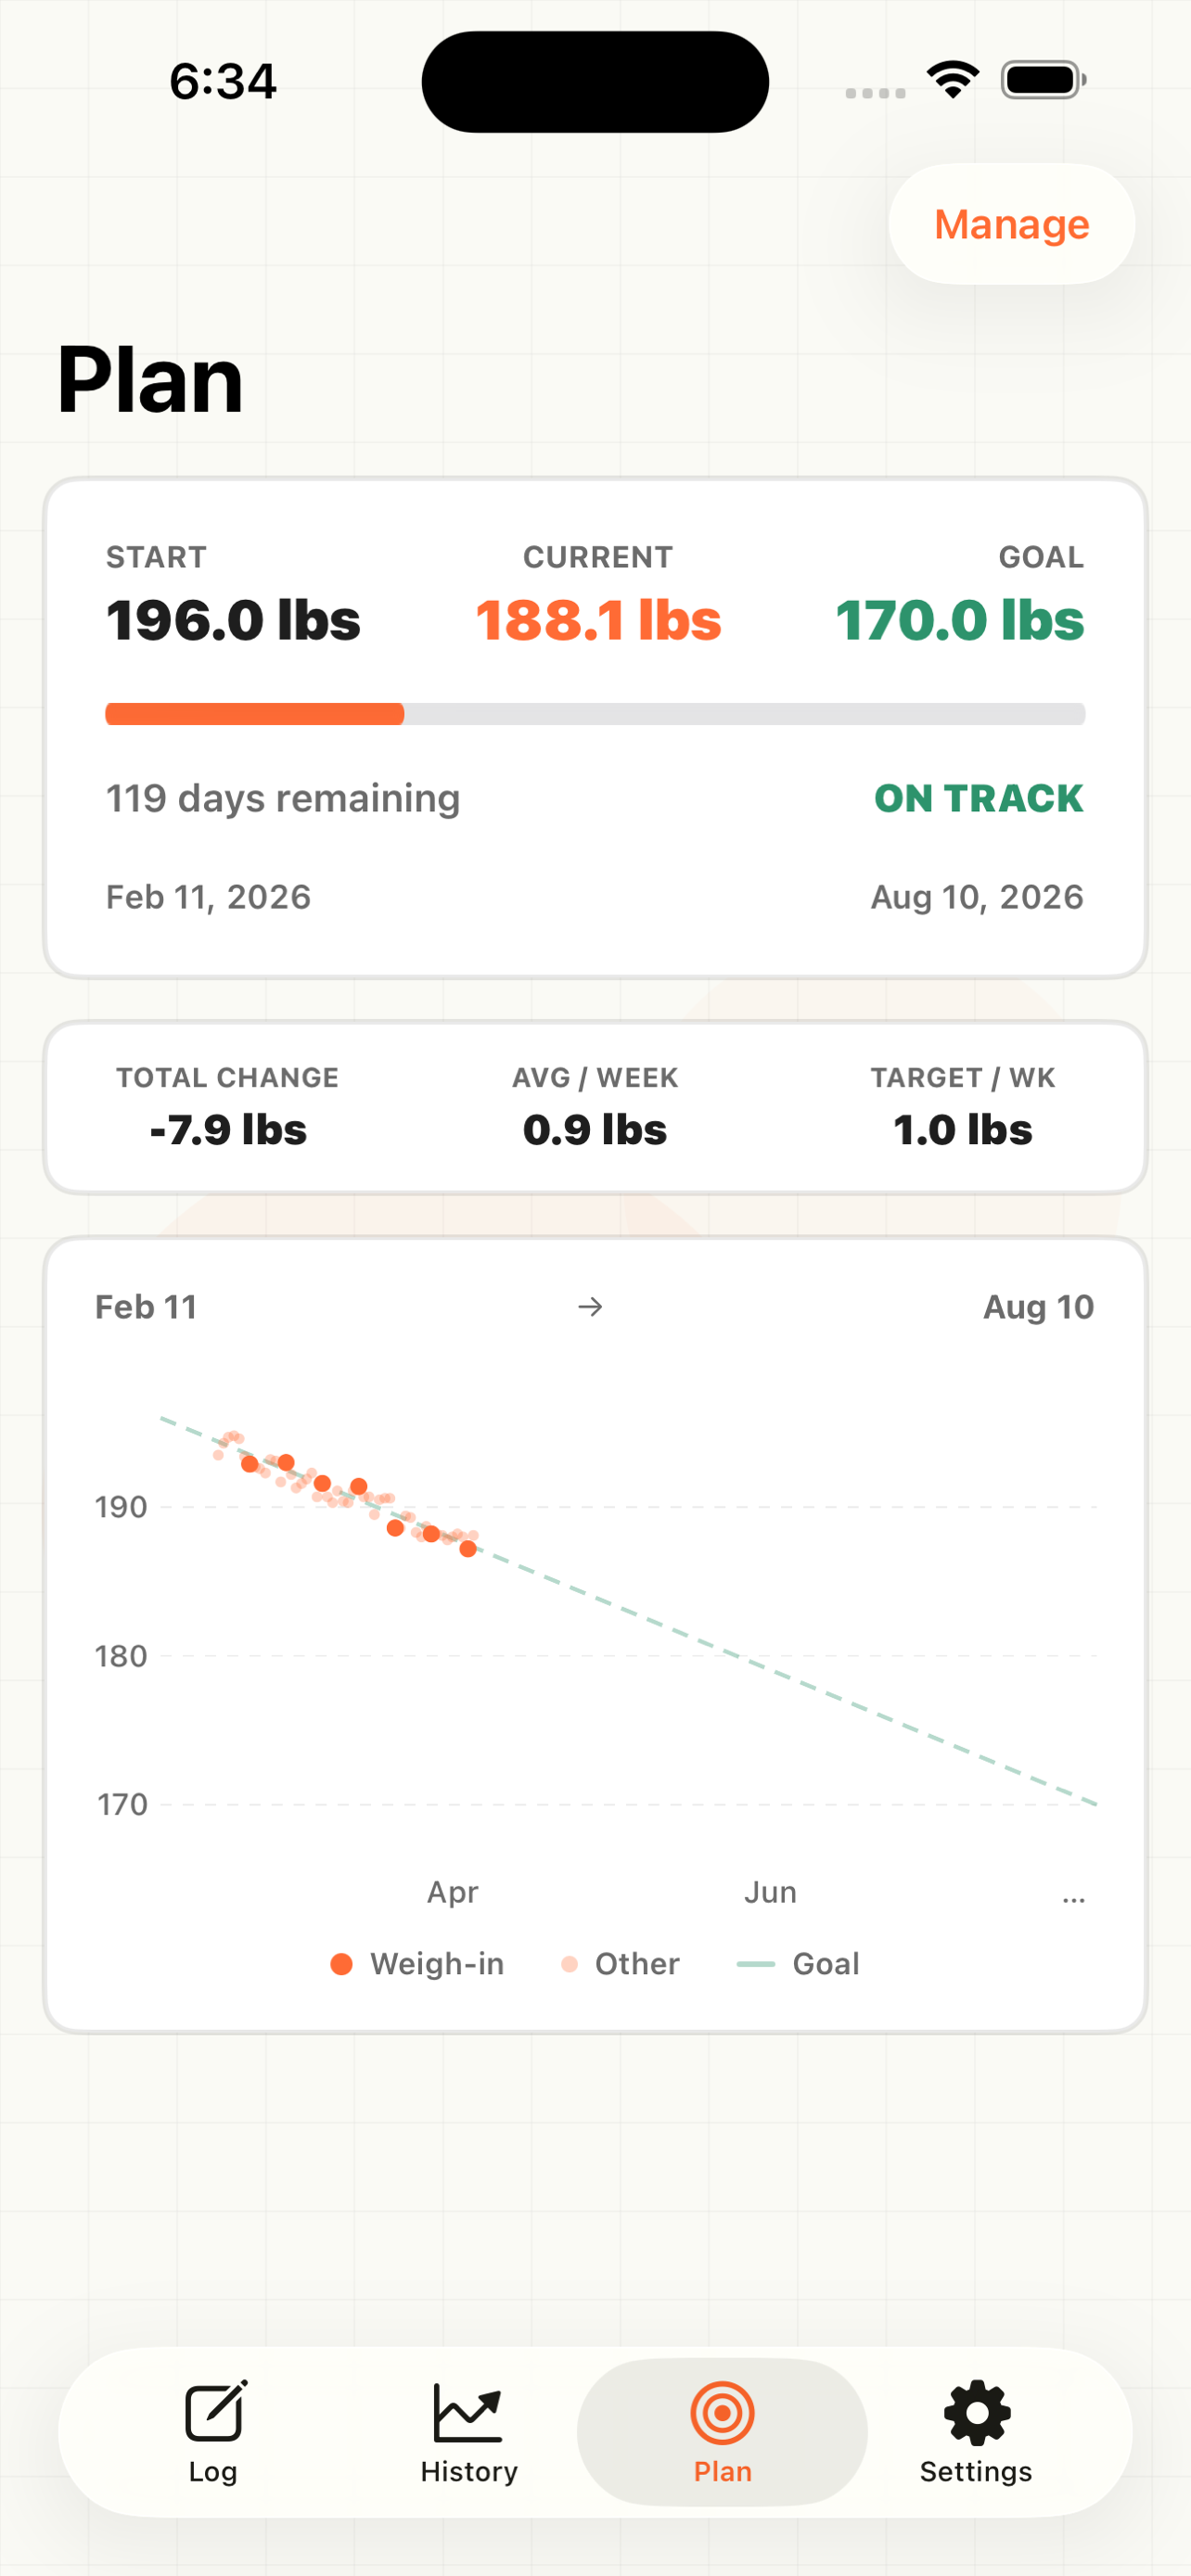Open the Log tab pencil icon
This screenshot has height=2576, width=1191.
[214, 2411]
